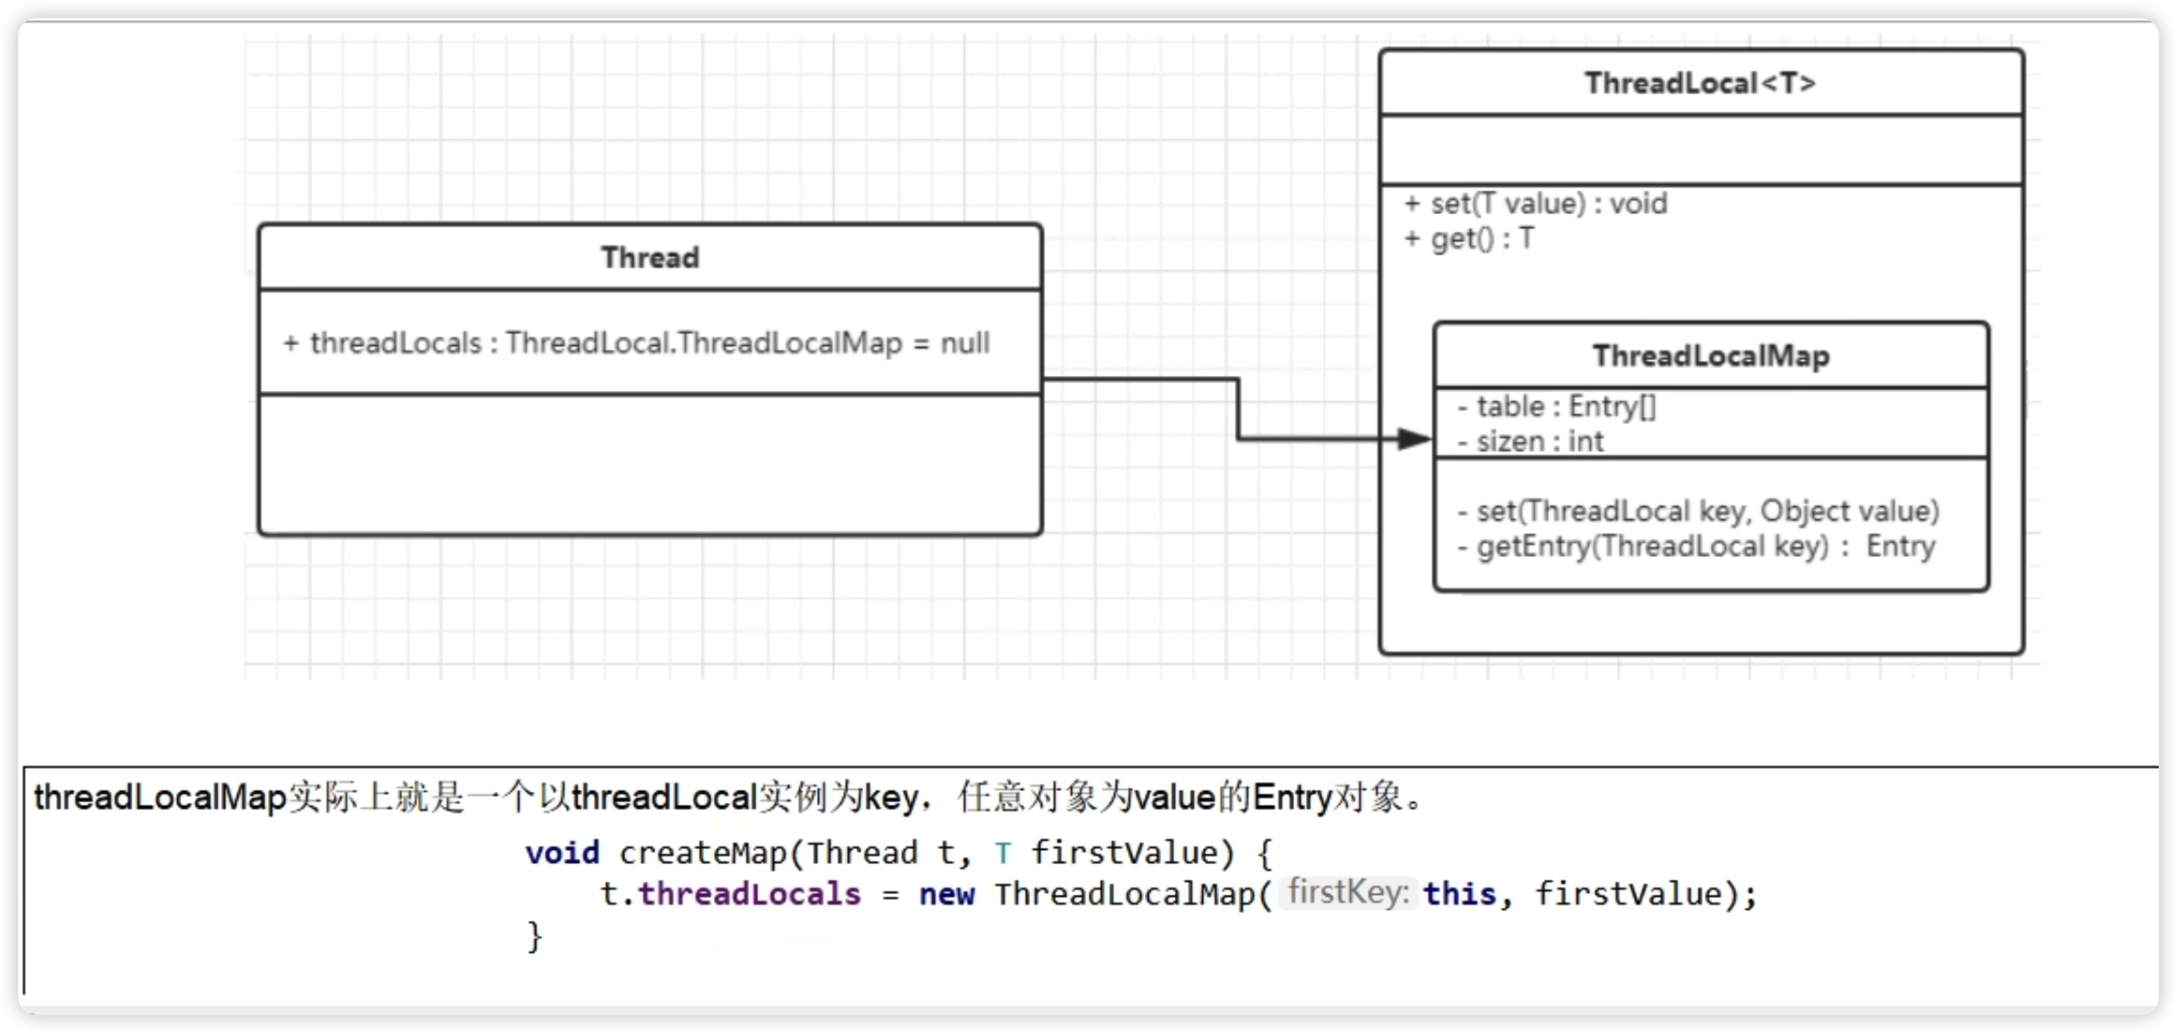
Task: Click 'new ThreadLocalMap(' in the code
Action: point(1096,894)
